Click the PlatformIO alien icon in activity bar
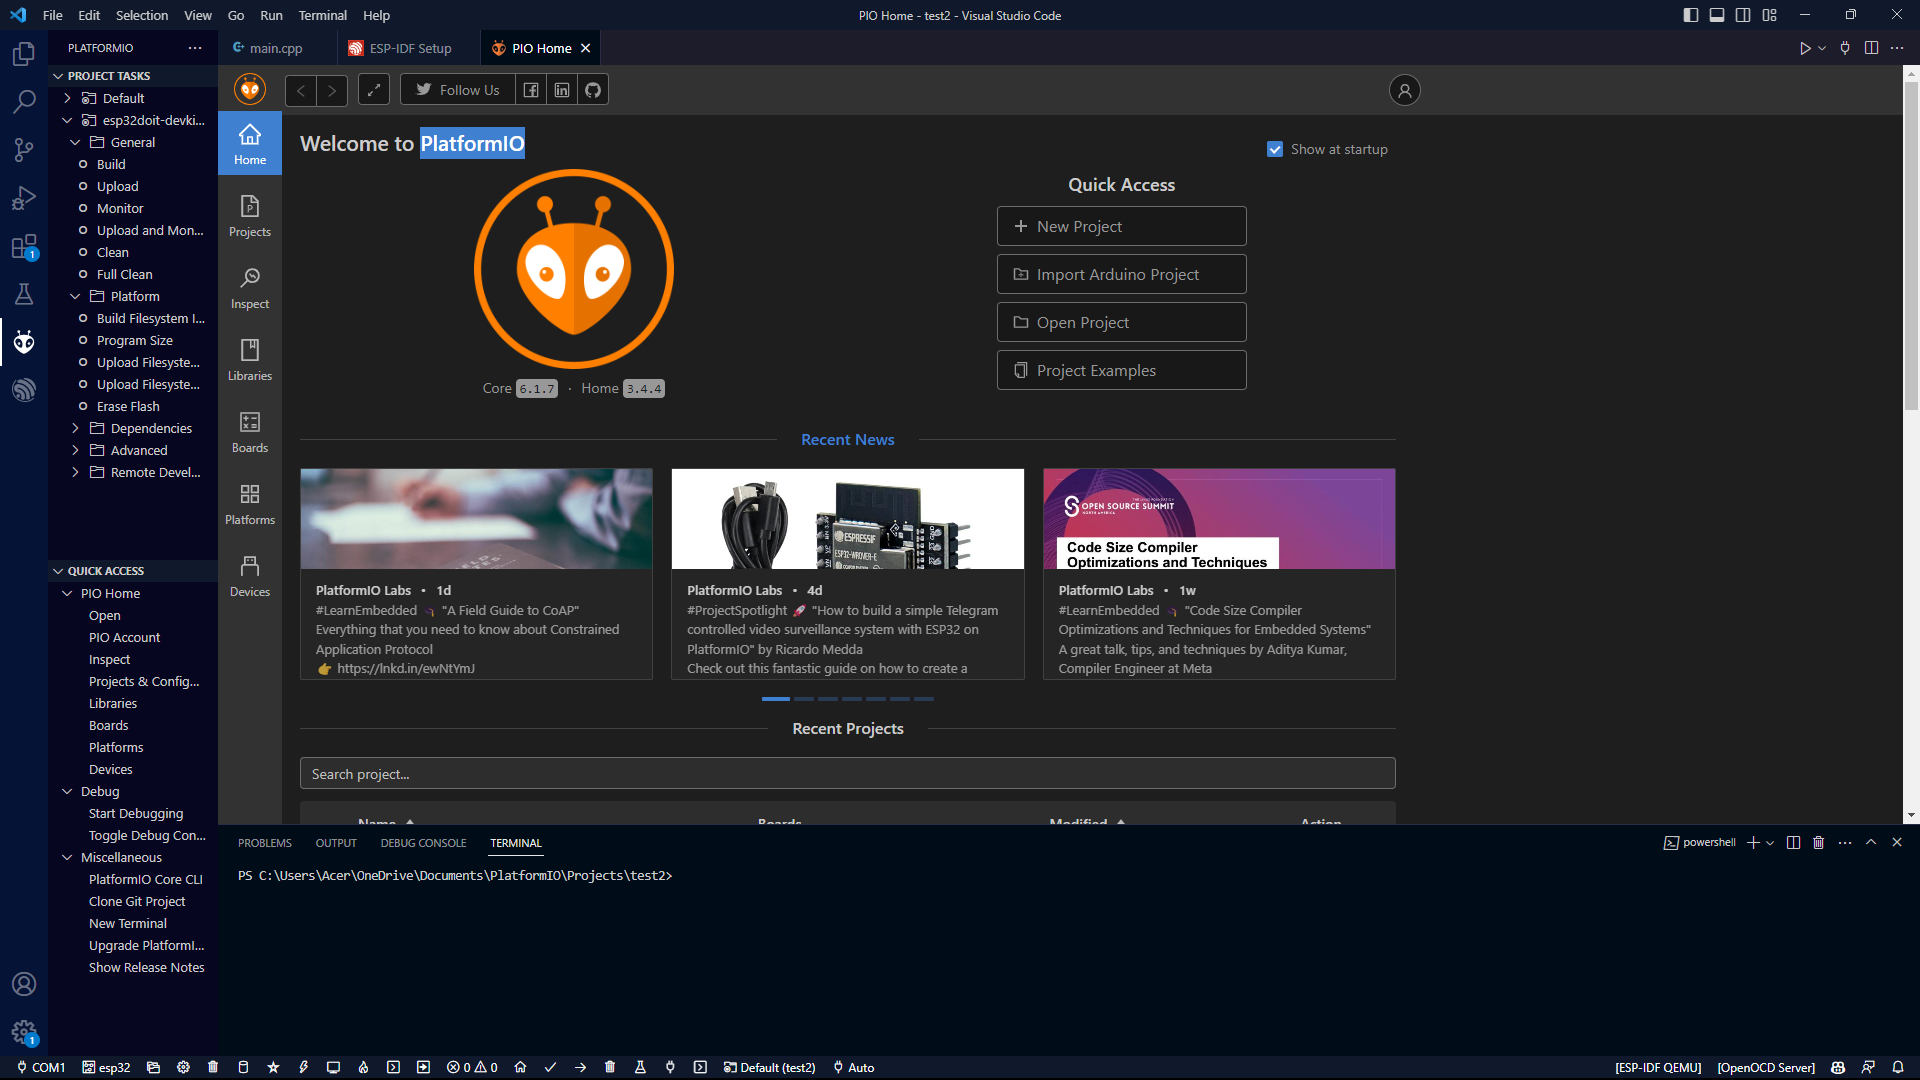Screen dimensions: 1920x1080 (24, 342)
